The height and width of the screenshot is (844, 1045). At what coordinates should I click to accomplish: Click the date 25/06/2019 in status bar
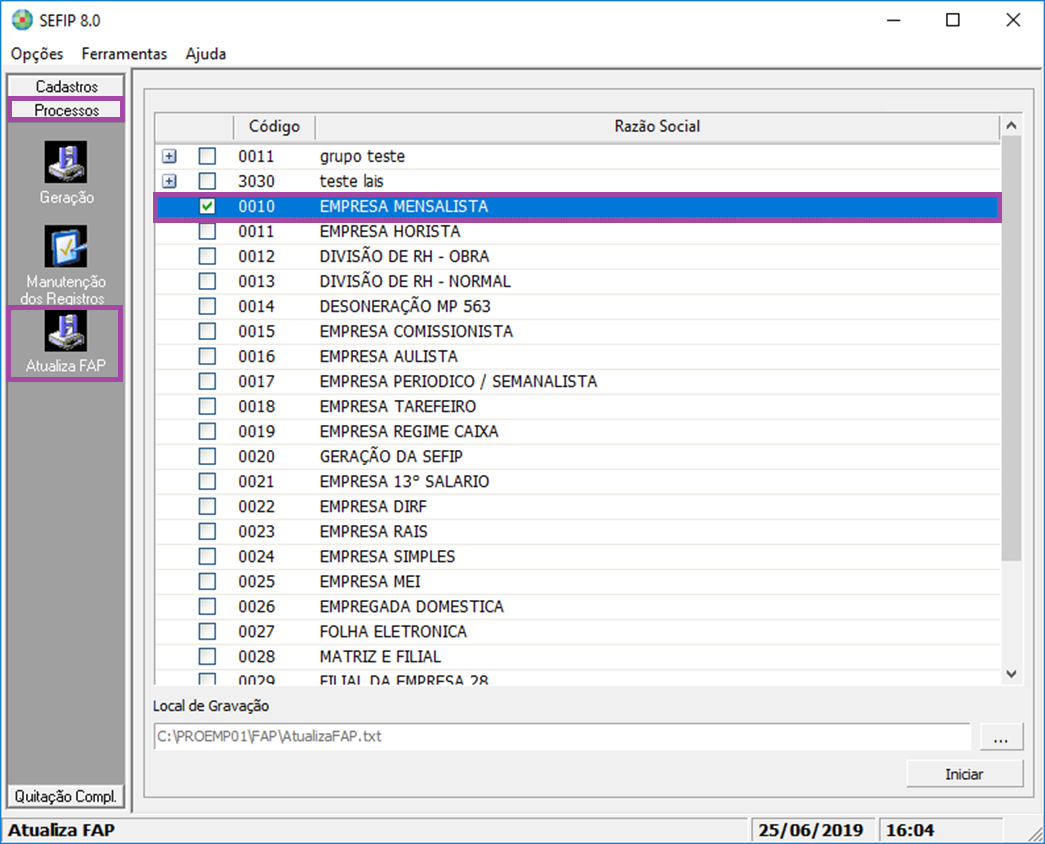point(810,831)
